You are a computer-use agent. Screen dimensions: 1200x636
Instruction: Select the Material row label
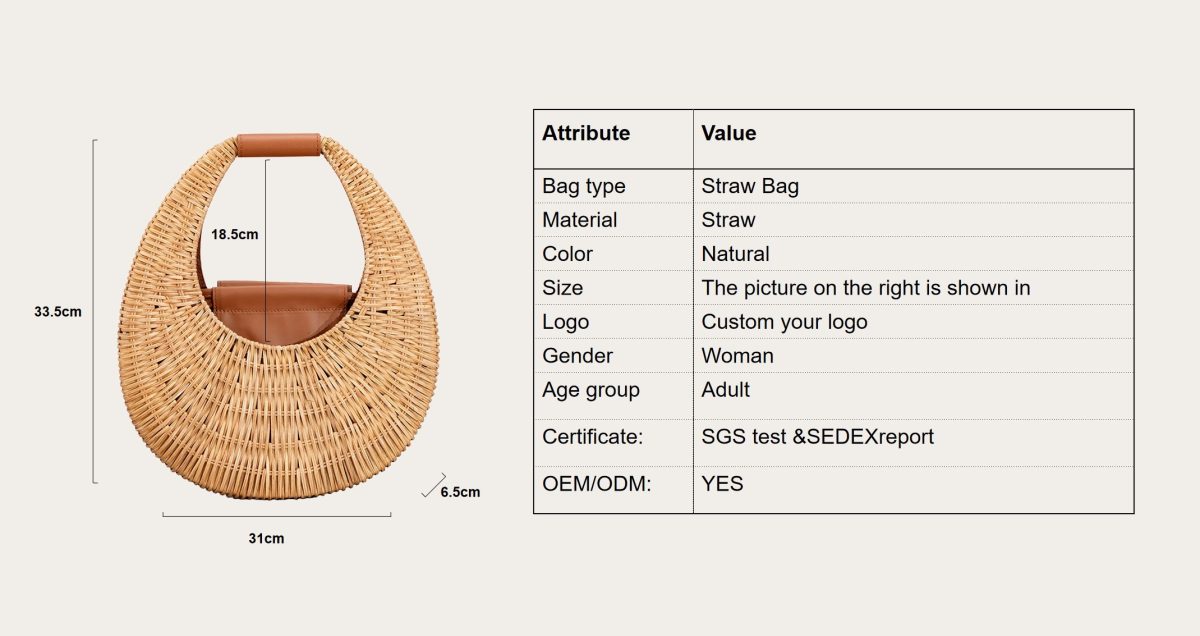tap(579, 220)
